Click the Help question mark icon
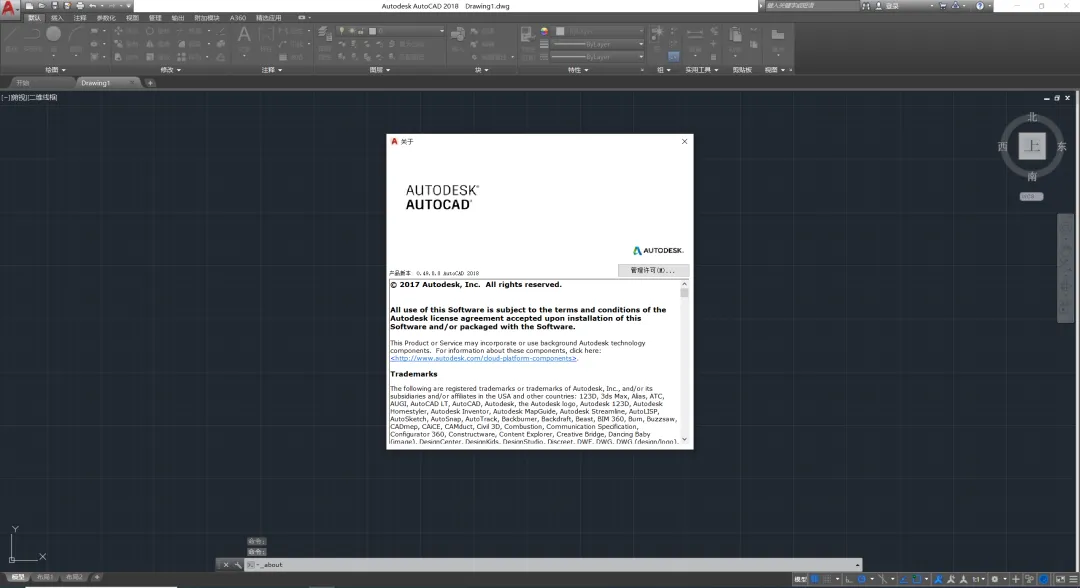This screenshot has height=588, width=1080. click(979, 6)
